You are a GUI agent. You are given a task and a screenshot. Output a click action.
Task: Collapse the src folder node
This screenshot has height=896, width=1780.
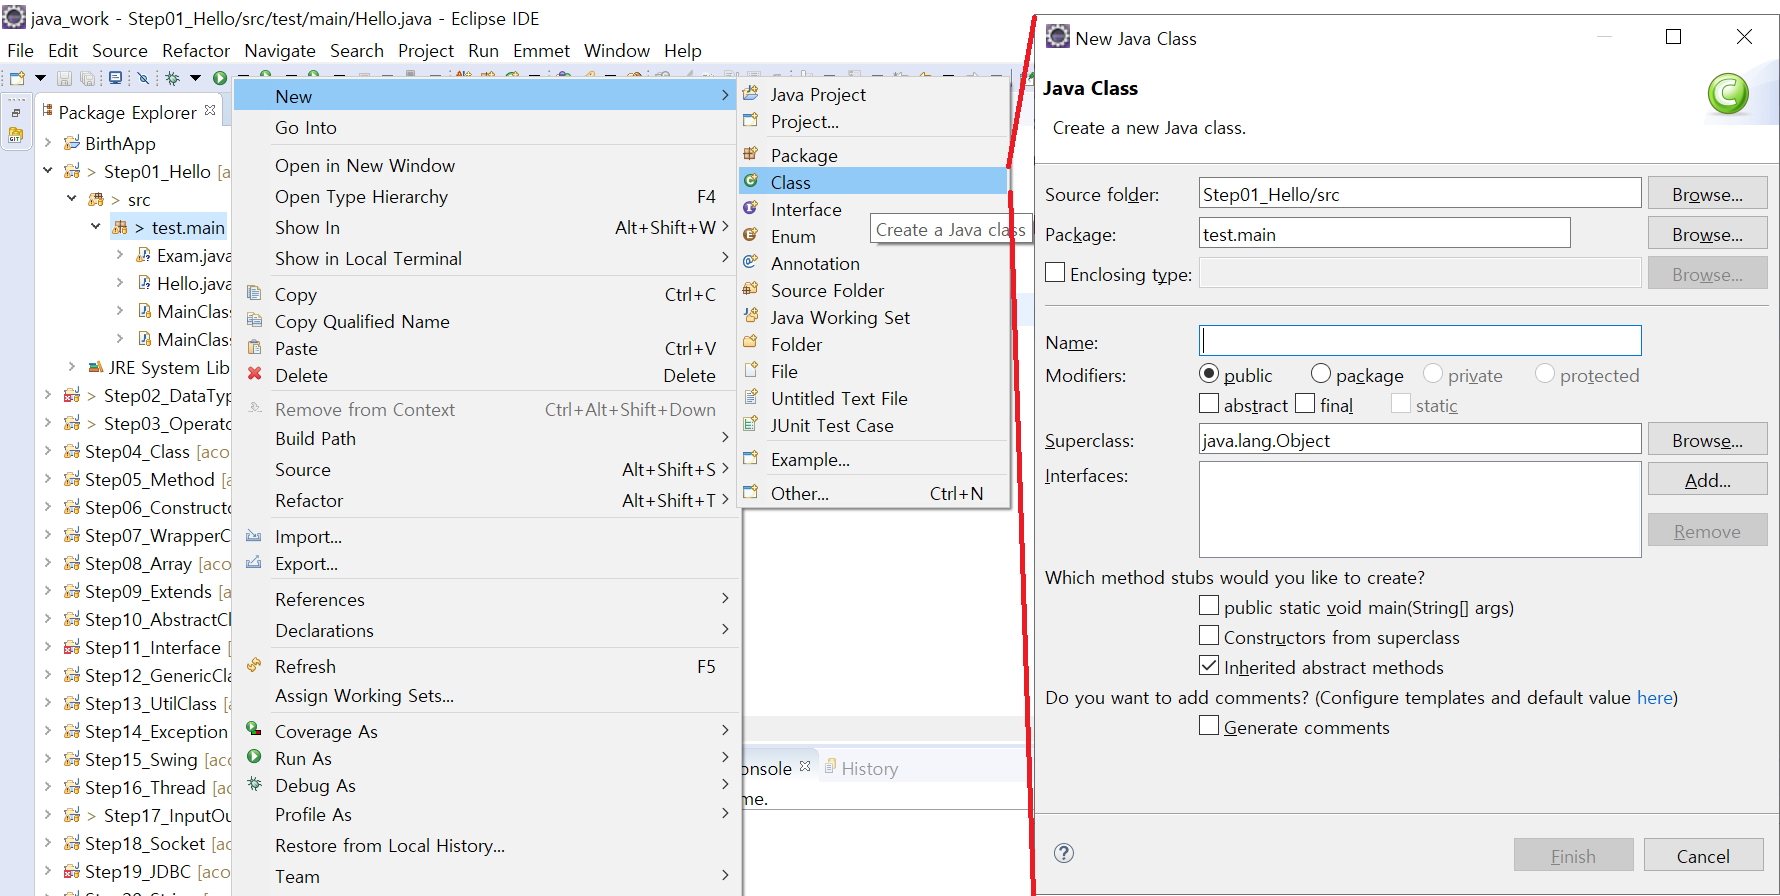click(71, 199)
